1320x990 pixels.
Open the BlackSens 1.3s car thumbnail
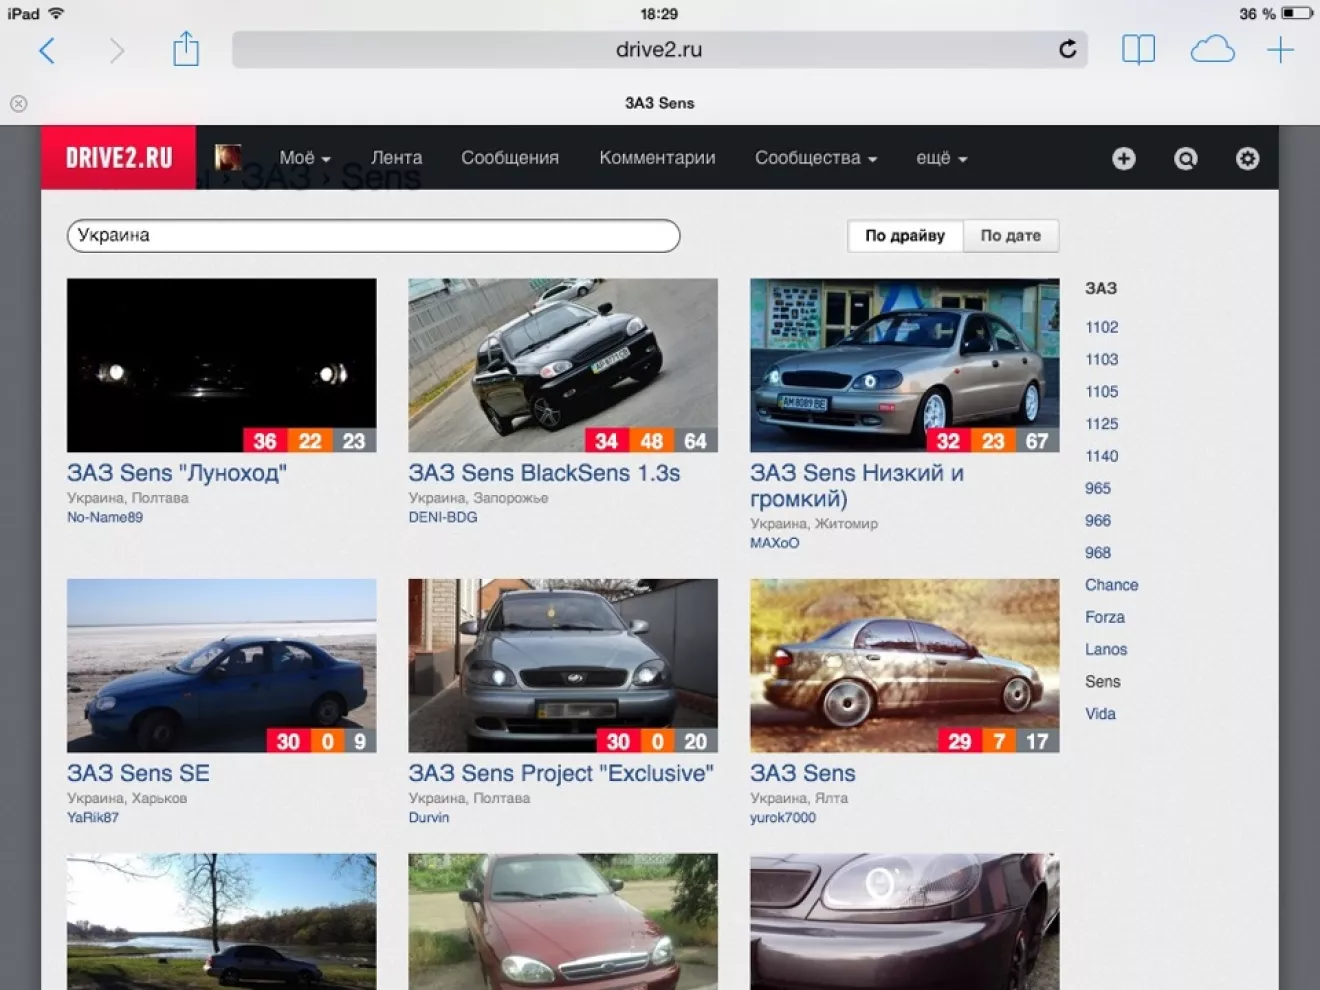tap(563, 365)
